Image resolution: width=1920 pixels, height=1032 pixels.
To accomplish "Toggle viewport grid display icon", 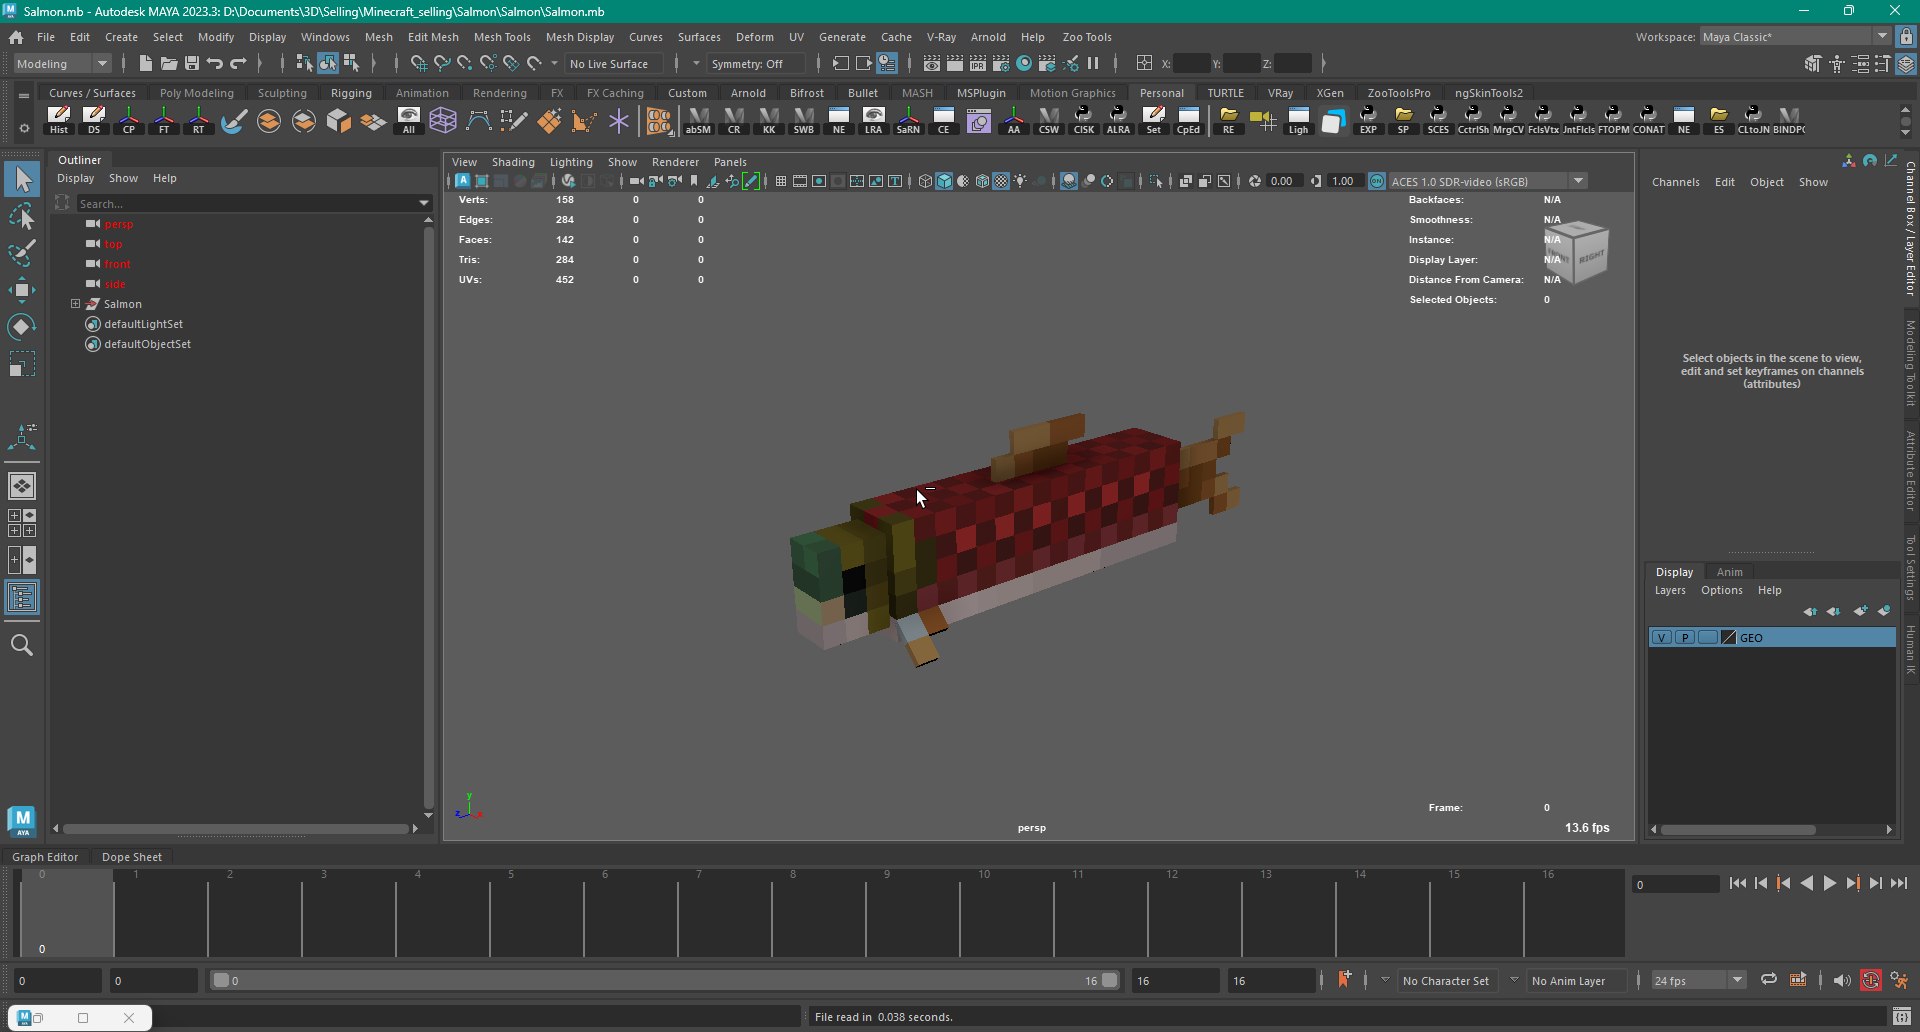I will (x=781, y=181).
